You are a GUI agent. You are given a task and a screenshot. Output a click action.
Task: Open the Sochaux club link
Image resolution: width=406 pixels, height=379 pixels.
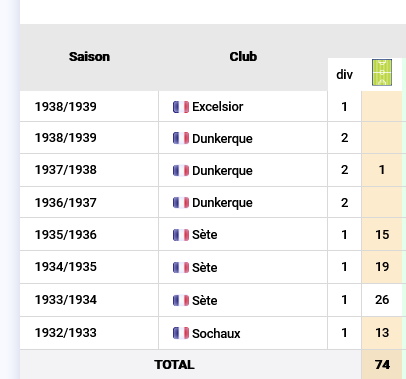point(216,333)
